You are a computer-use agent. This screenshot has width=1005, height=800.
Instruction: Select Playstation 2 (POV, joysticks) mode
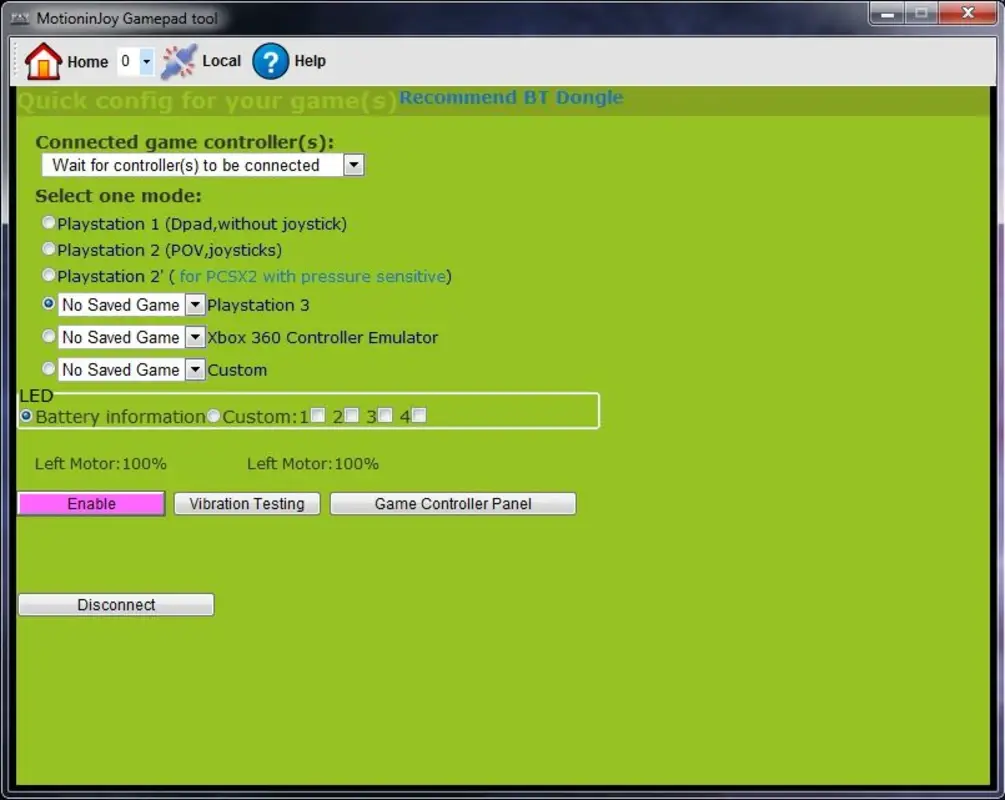coord(48,248)
